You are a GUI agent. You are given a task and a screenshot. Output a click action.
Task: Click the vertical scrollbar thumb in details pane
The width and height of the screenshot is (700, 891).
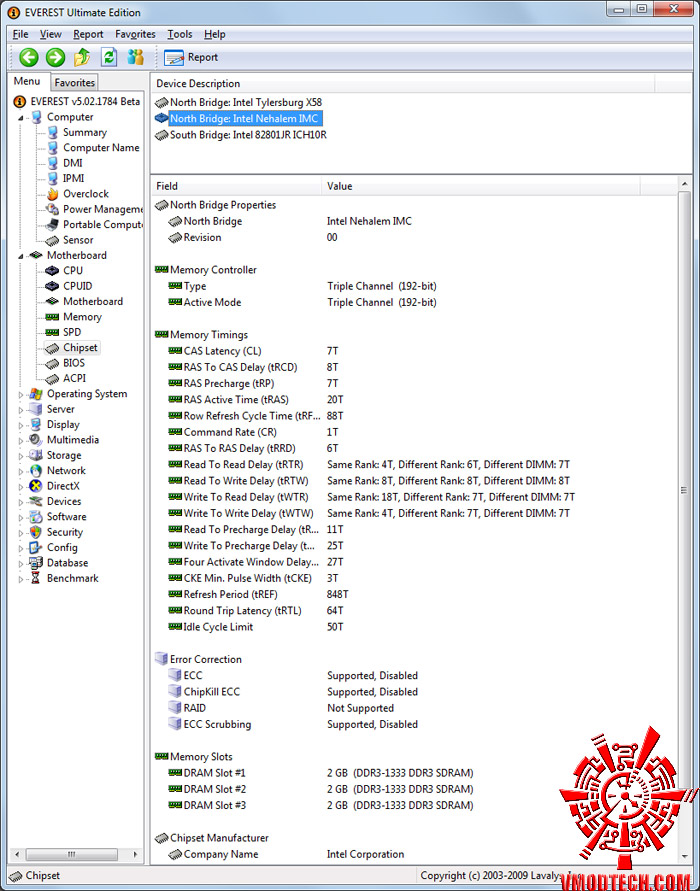(x=684, y=490)
